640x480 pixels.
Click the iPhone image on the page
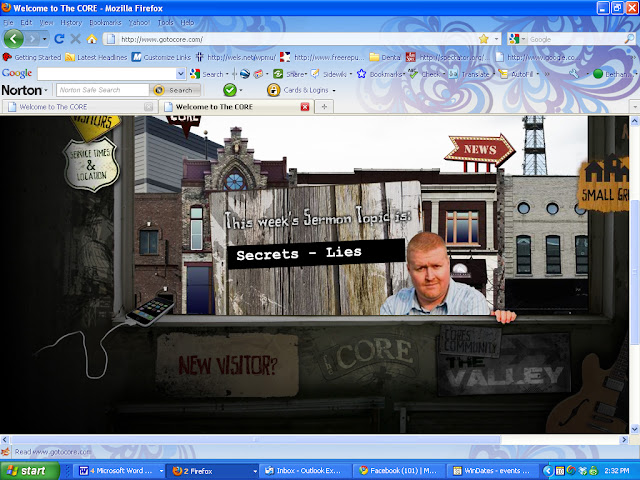pyautogui.click(x=151, y=310)
